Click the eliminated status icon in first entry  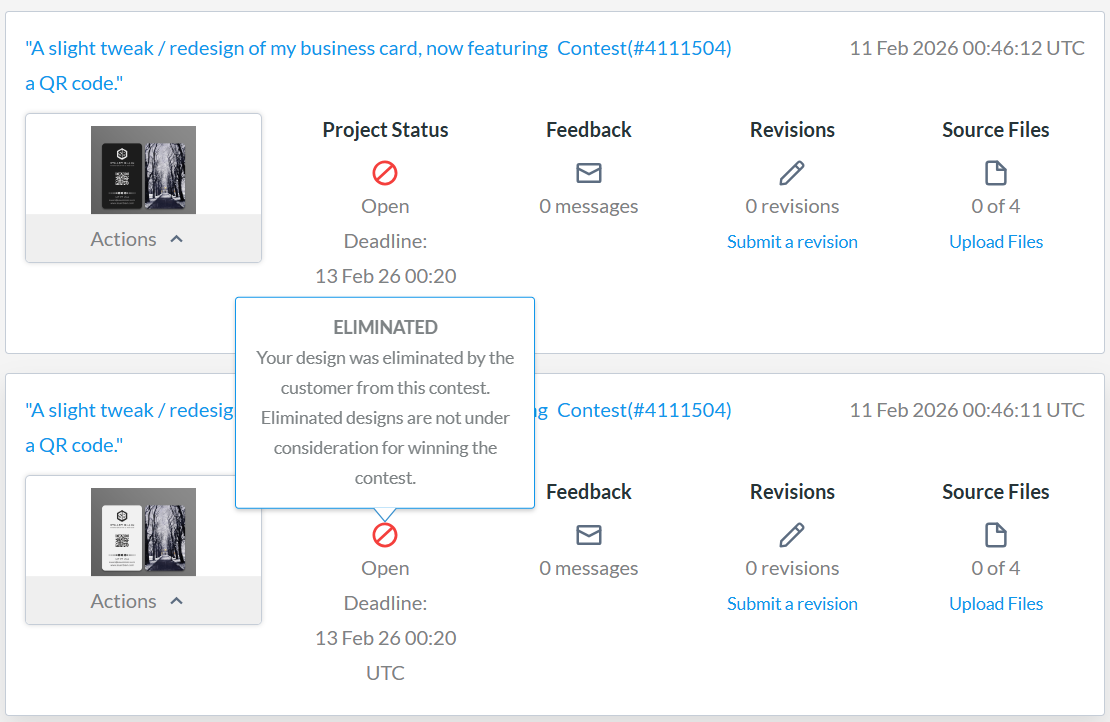click(x=385, y=173)
